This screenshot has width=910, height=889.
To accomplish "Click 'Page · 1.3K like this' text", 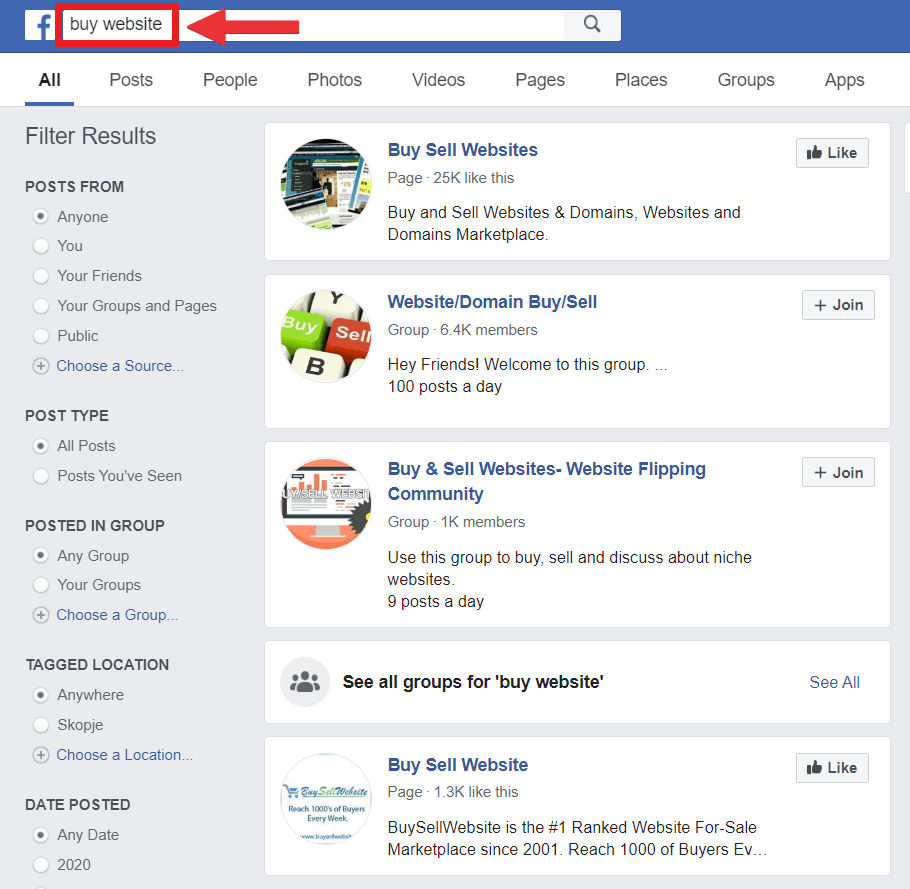I will (x=453, y=792).
